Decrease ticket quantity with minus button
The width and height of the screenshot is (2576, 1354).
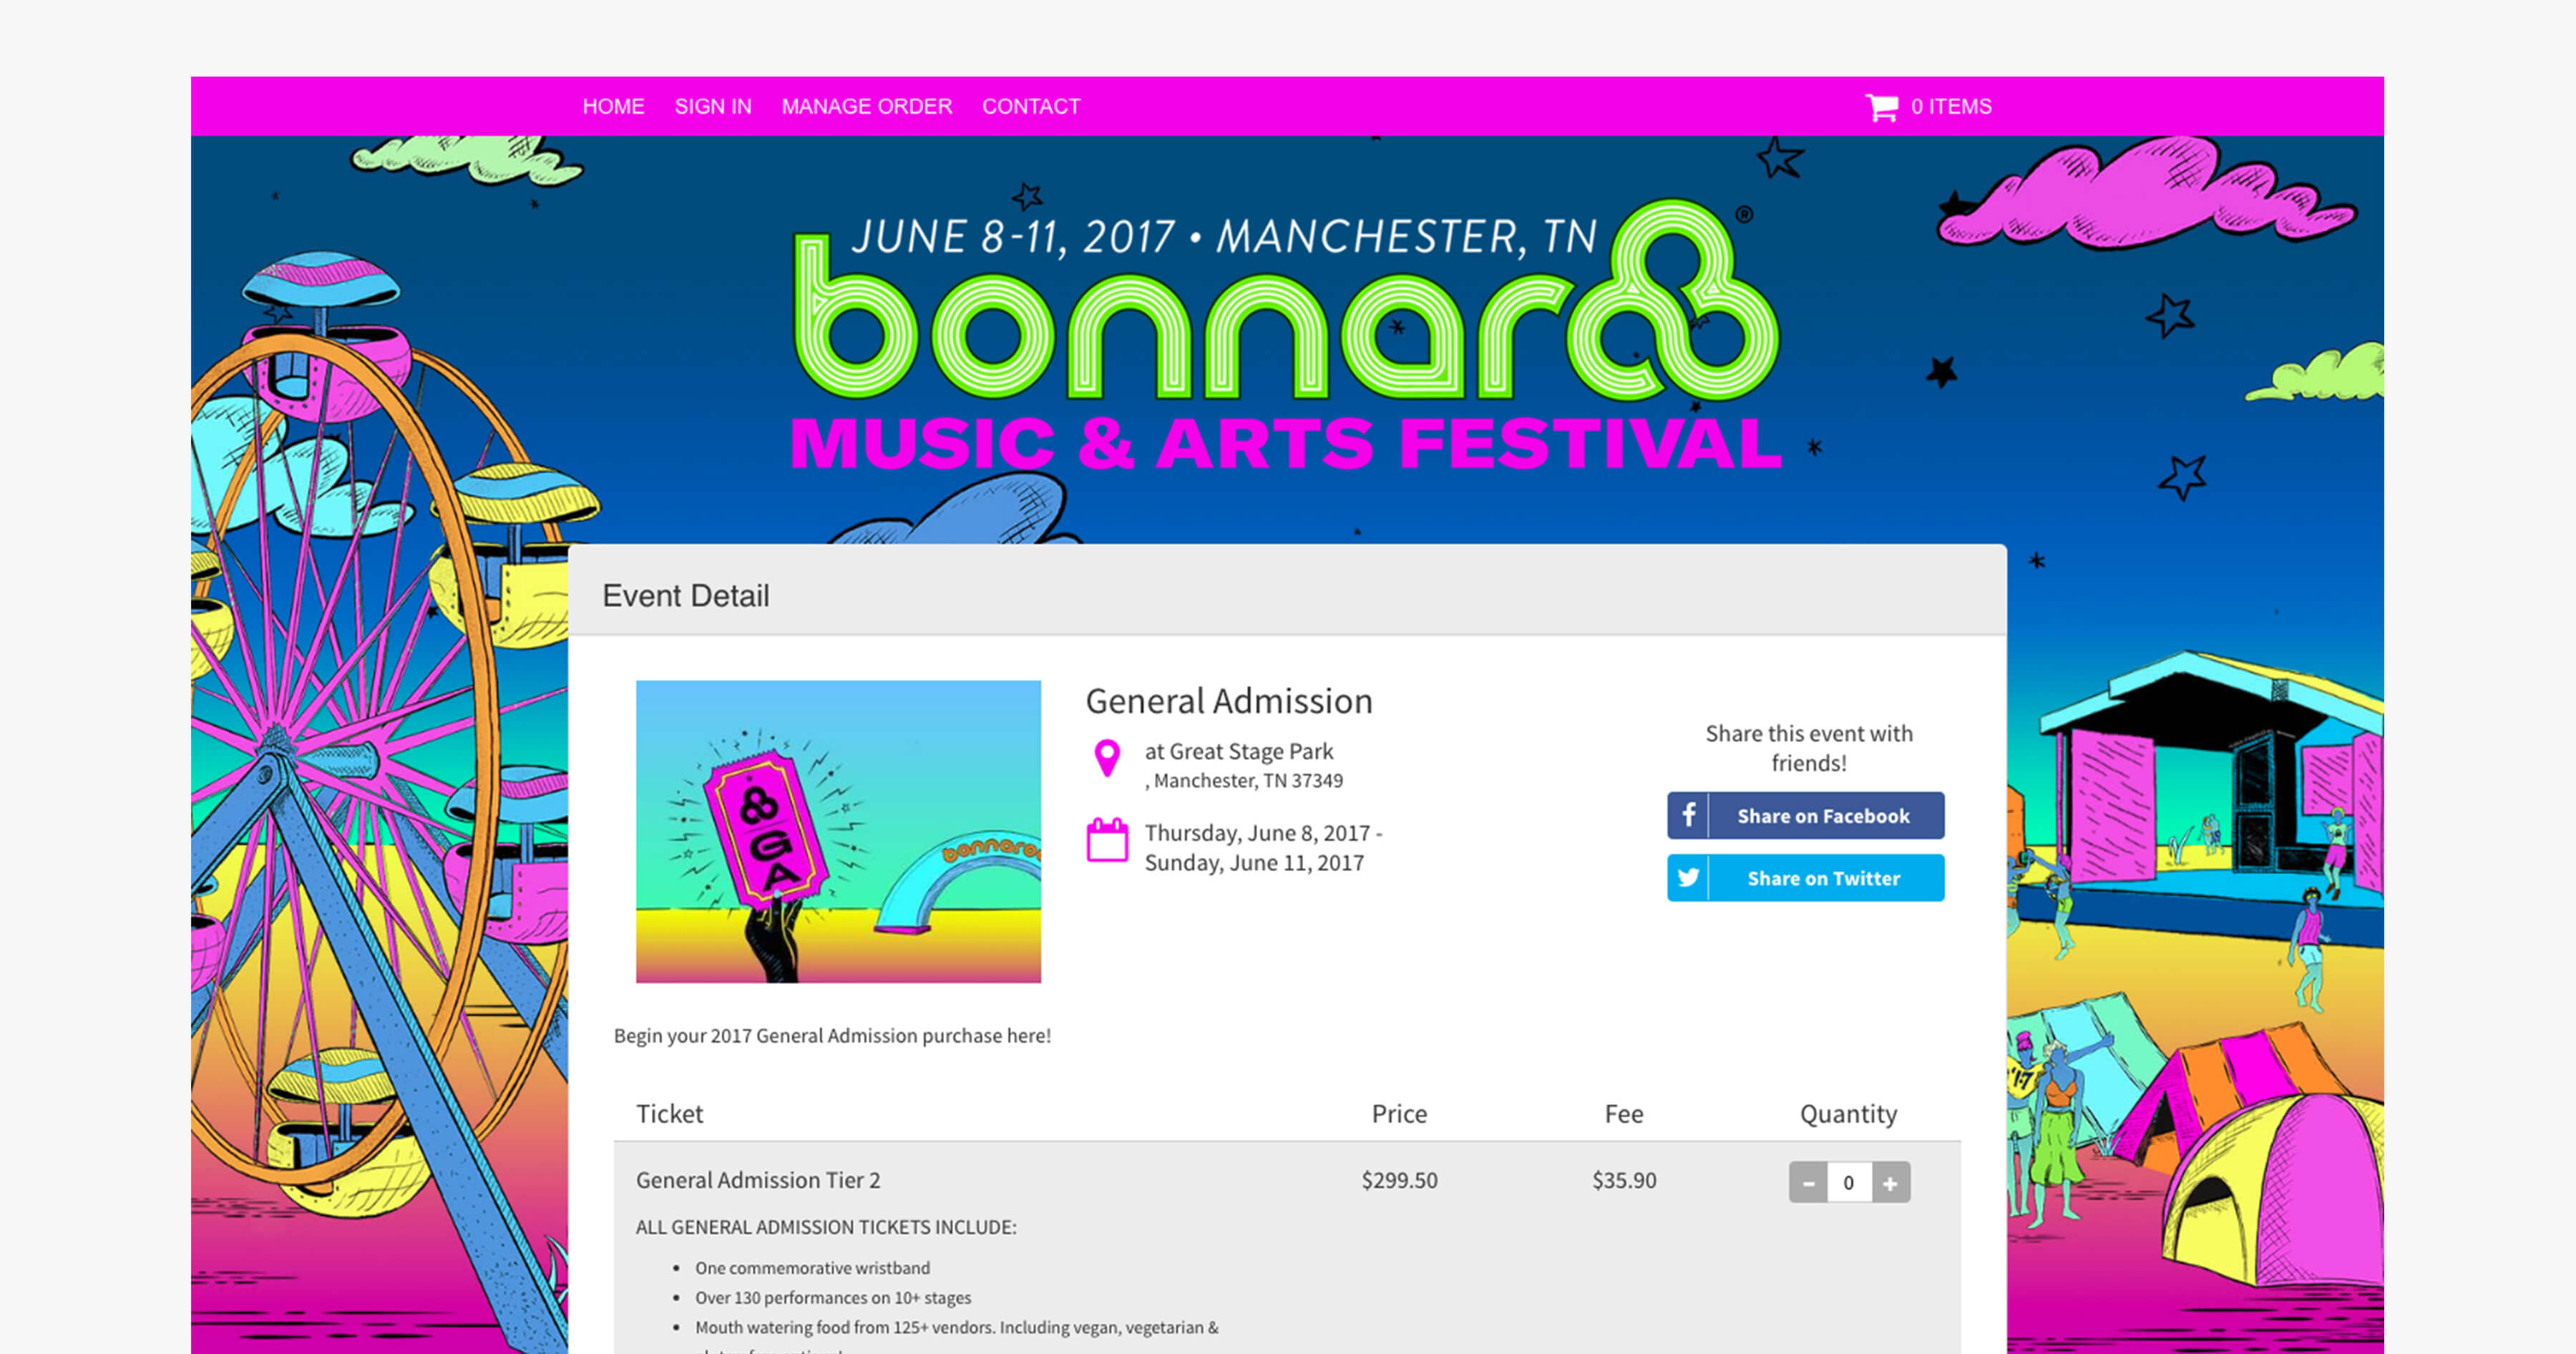coord(1808,1183)
